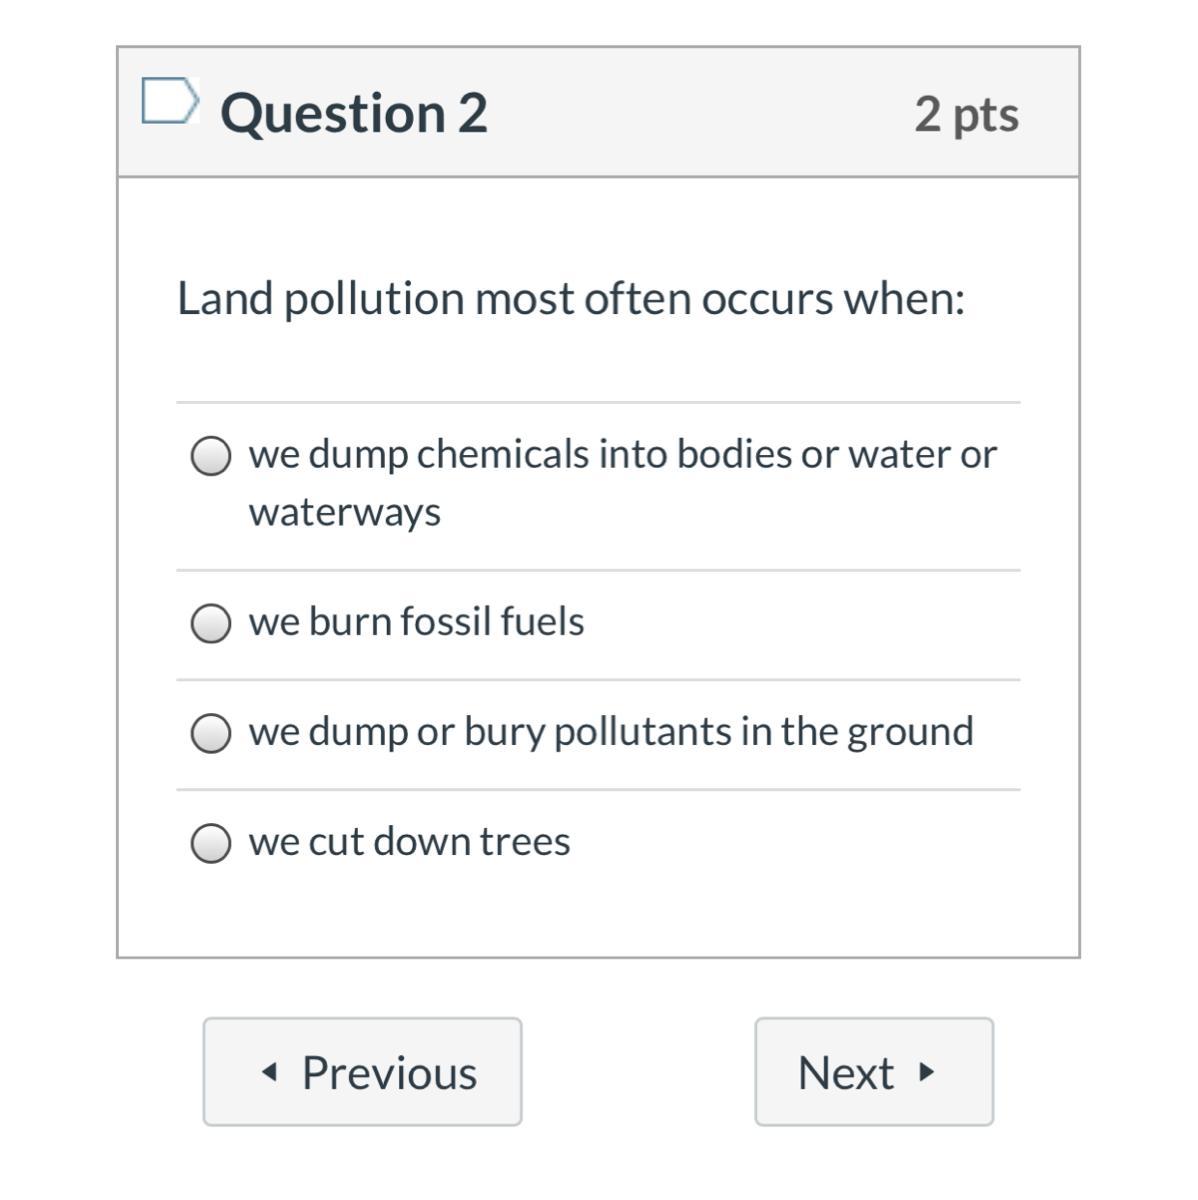1198x1200 pixels.
Task: Select the radio button for dumping chemicals into waterways
Action: point(211,456)
